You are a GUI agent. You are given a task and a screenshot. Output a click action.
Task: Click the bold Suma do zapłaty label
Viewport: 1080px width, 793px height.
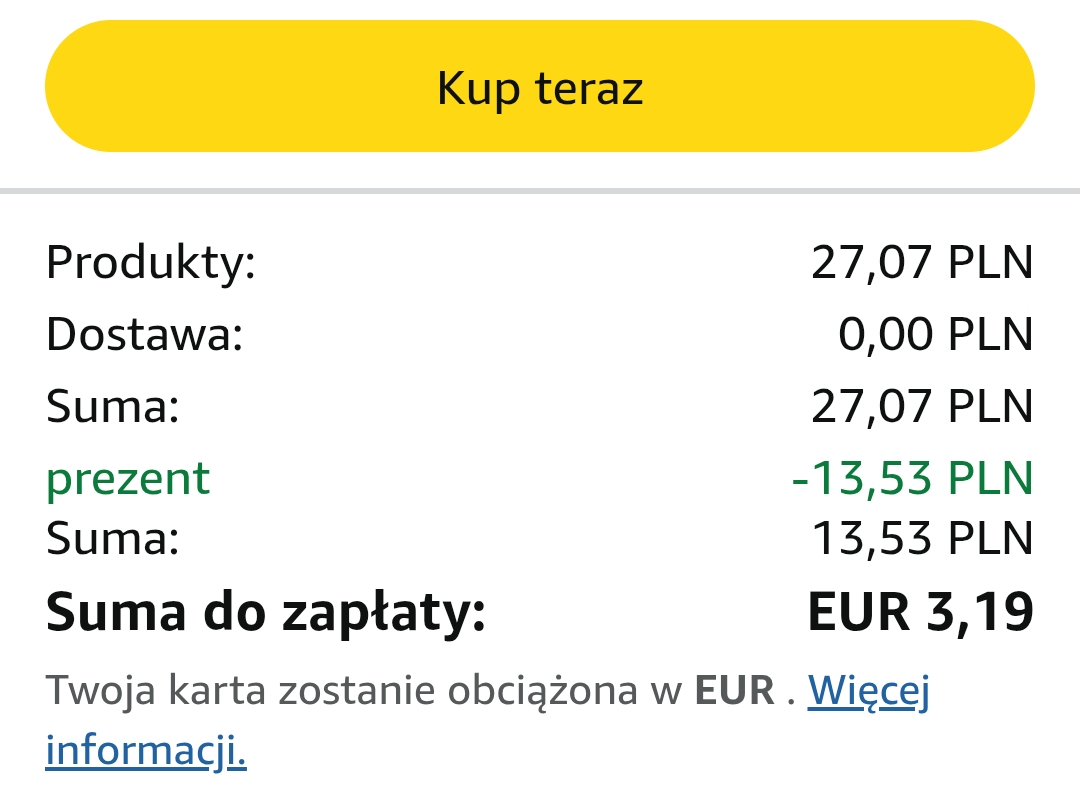point(266,611)
